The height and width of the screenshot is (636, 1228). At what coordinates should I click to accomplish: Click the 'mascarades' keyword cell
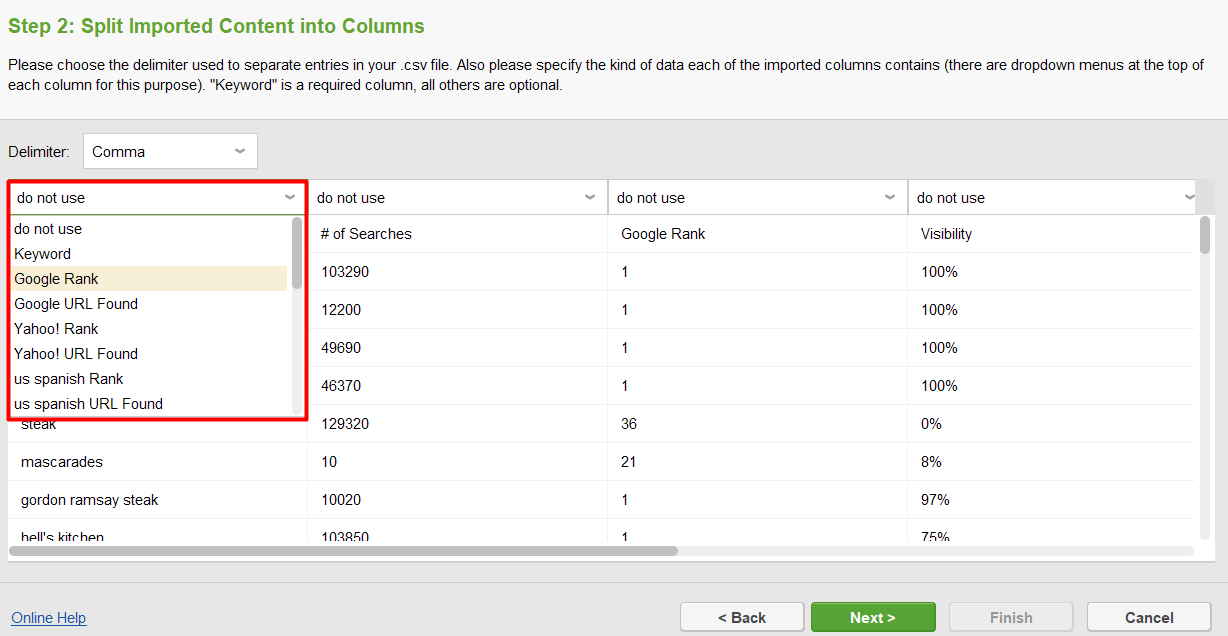(x=158, y=462)
